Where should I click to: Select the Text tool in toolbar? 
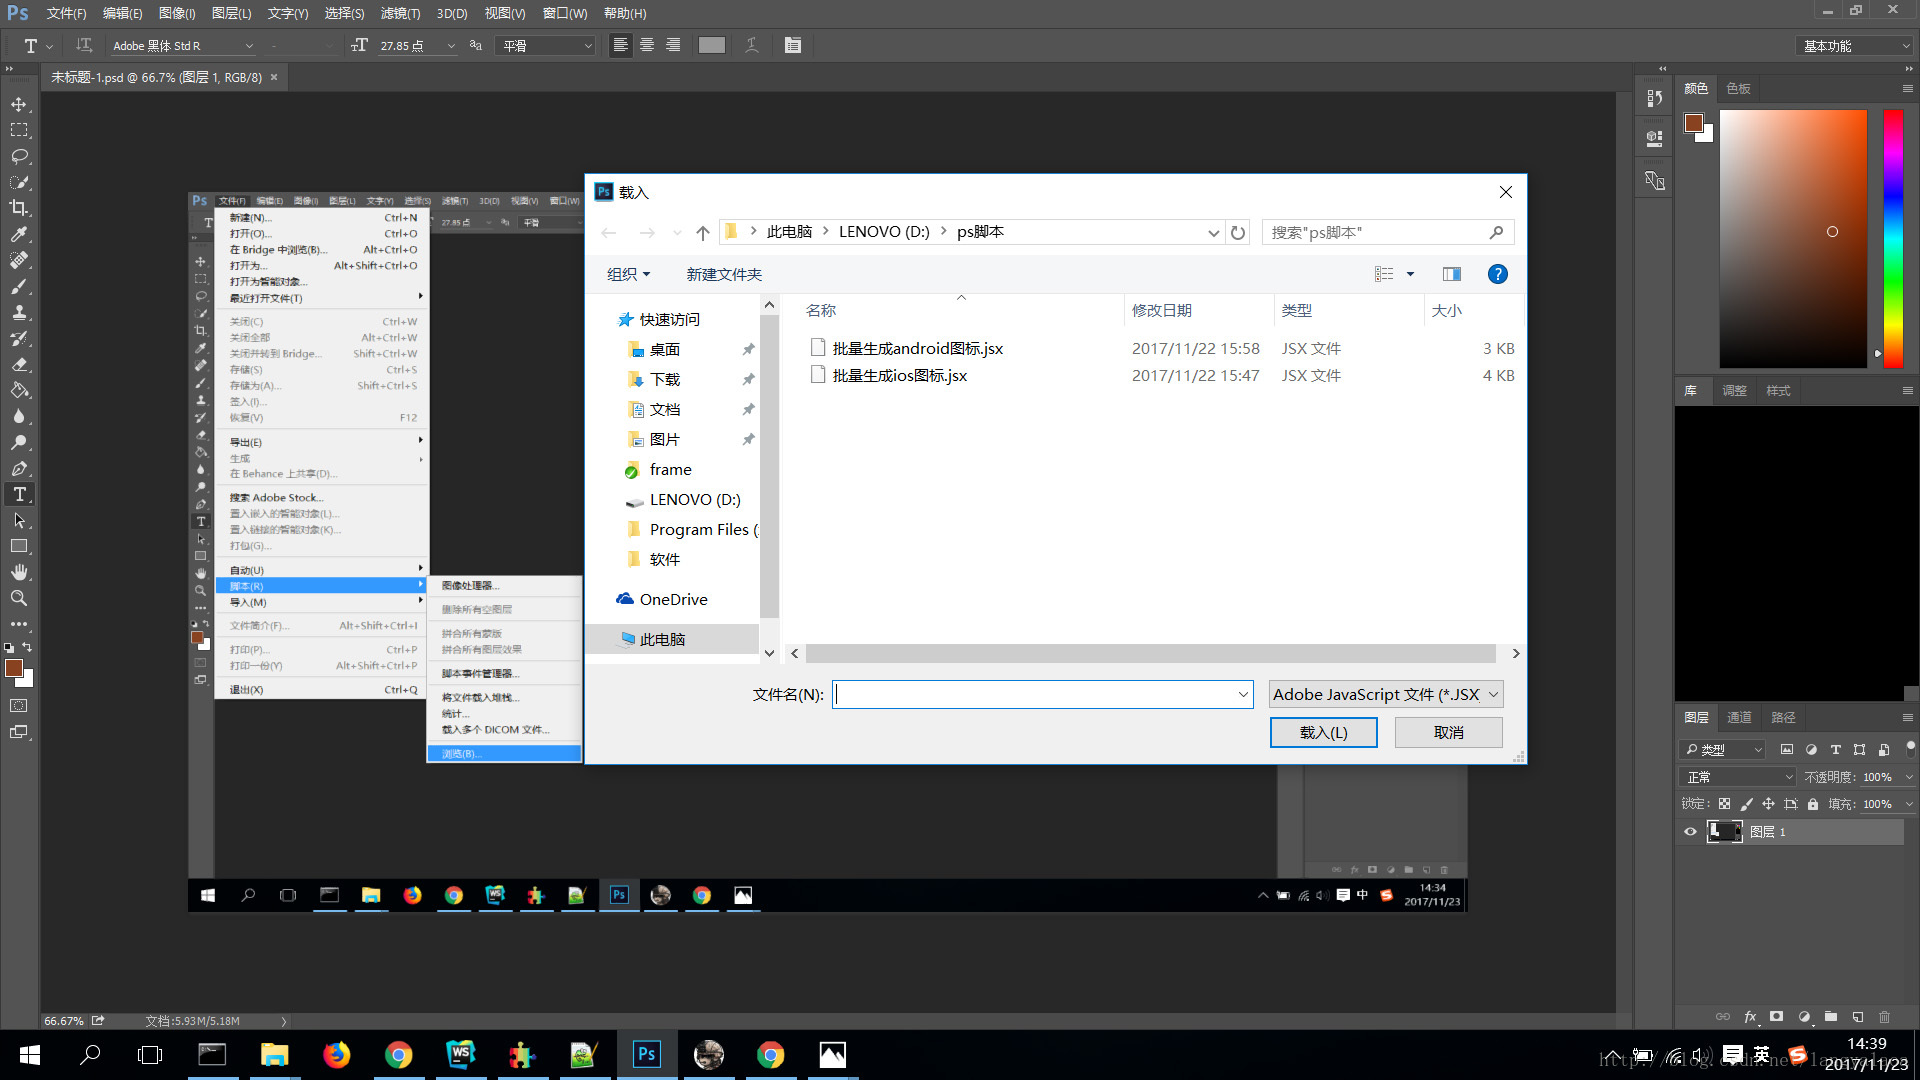[18, 495]
